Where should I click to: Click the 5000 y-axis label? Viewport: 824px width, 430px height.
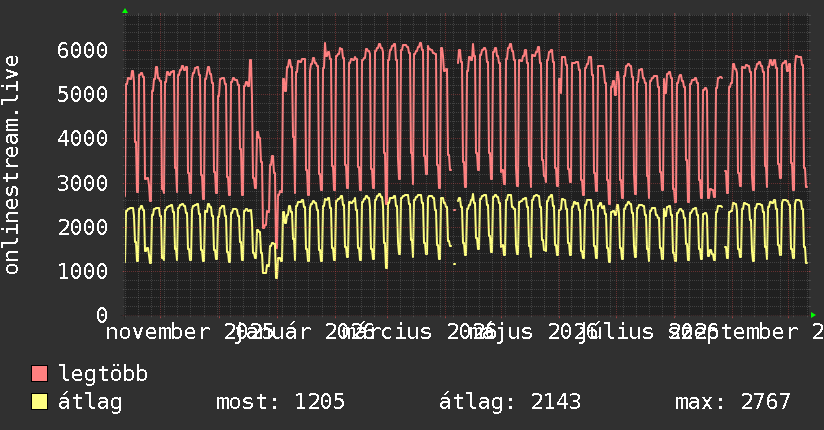coord(83,95)
